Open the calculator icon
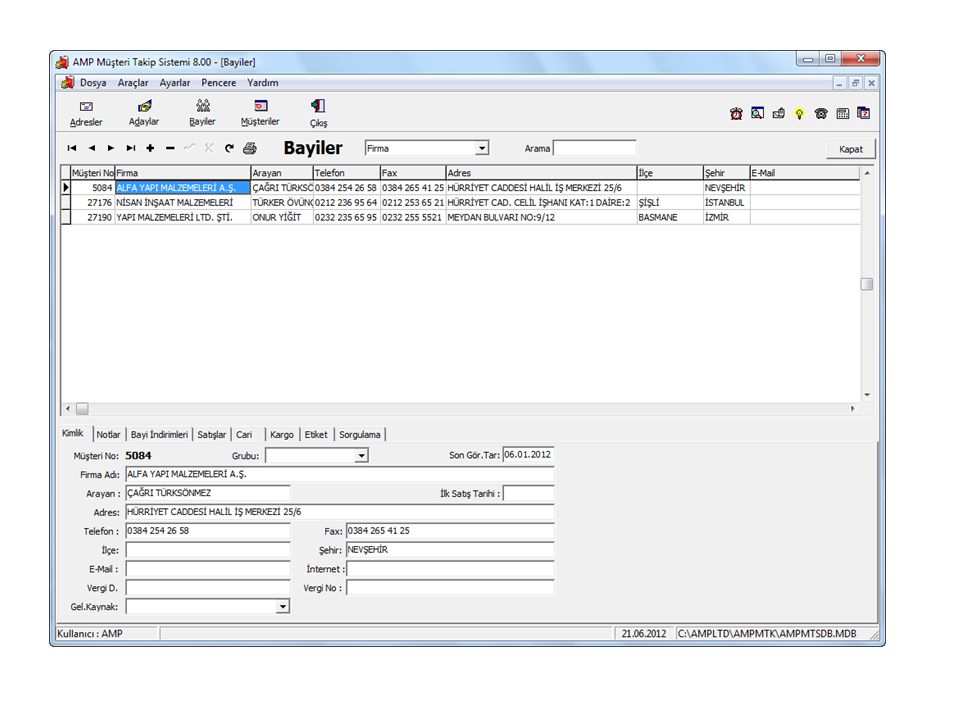Screen dimensions: 960x720 (842, 113)
